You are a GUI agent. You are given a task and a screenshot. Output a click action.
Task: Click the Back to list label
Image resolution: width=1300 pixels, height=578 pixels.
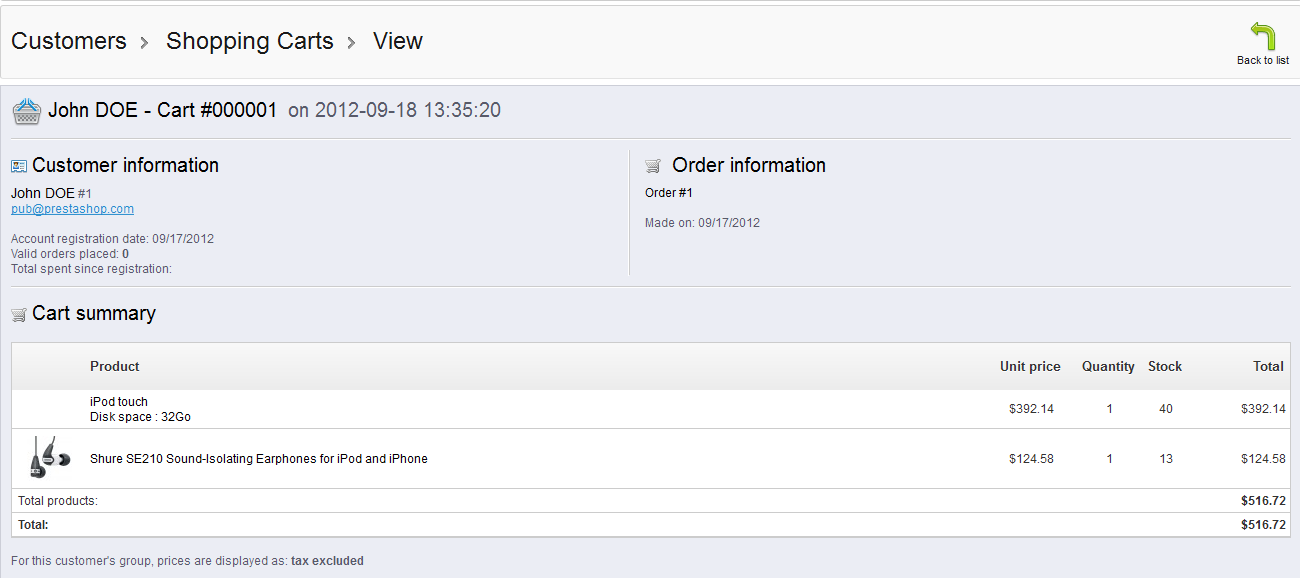click(1262, 60)
